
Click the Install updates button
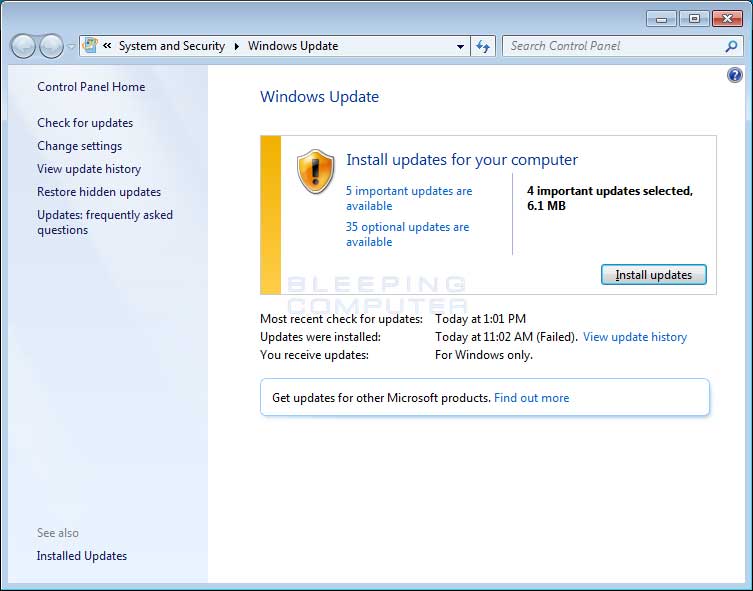tap(654, 275)
